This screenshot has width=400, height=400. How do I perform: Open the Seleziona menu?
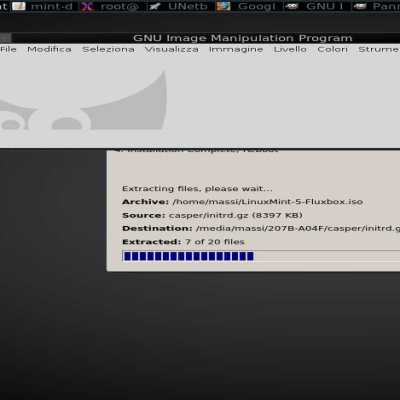[x=108, y=49]
